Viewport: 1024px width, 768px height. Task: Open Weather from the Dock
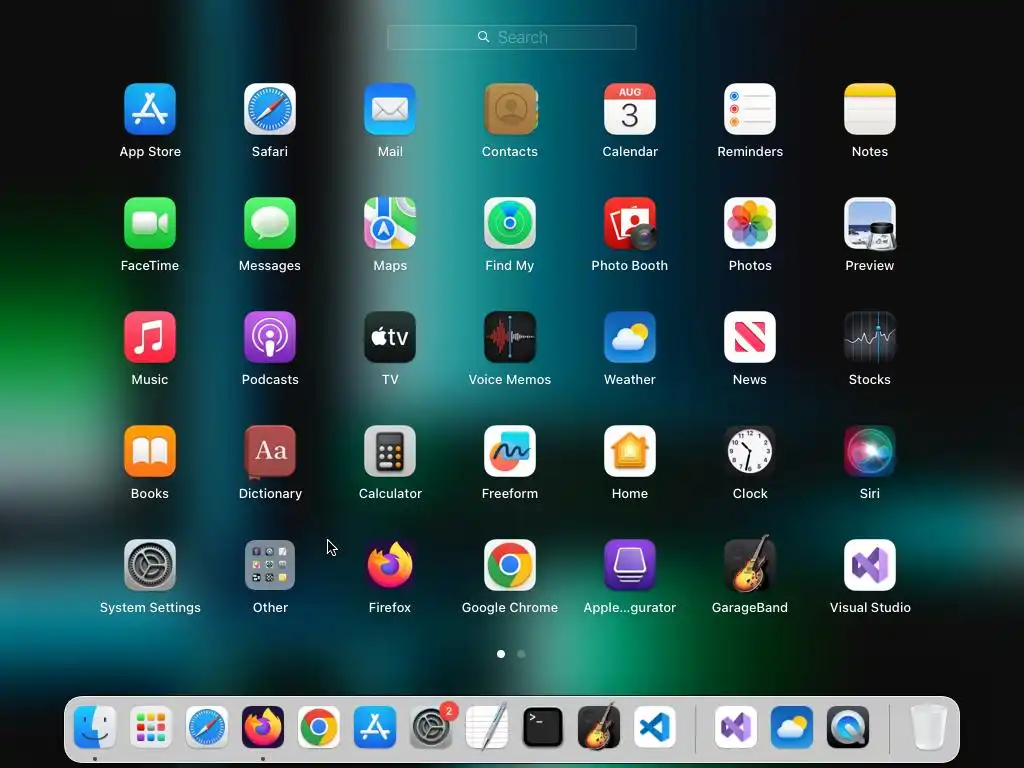pyautogui.click(x=792, y=727)
